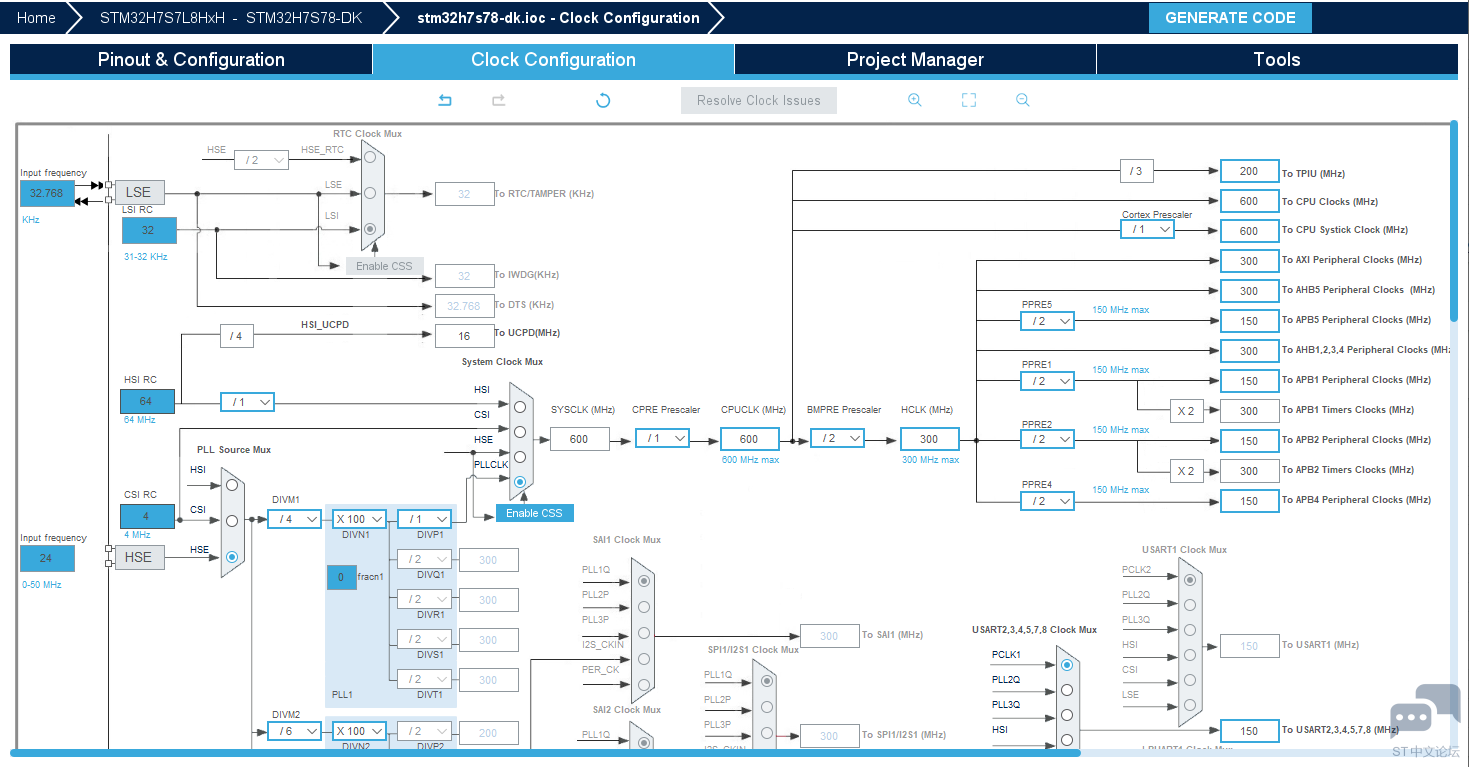
Task: Click the CSI RC value box
Action: [147, 517]
